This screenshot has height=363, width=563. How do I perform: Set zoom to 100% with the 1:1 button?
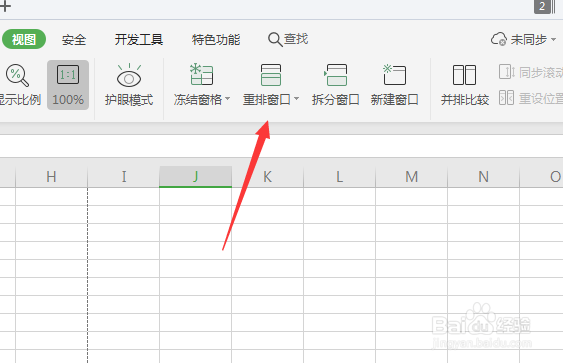tap(68, 85)
